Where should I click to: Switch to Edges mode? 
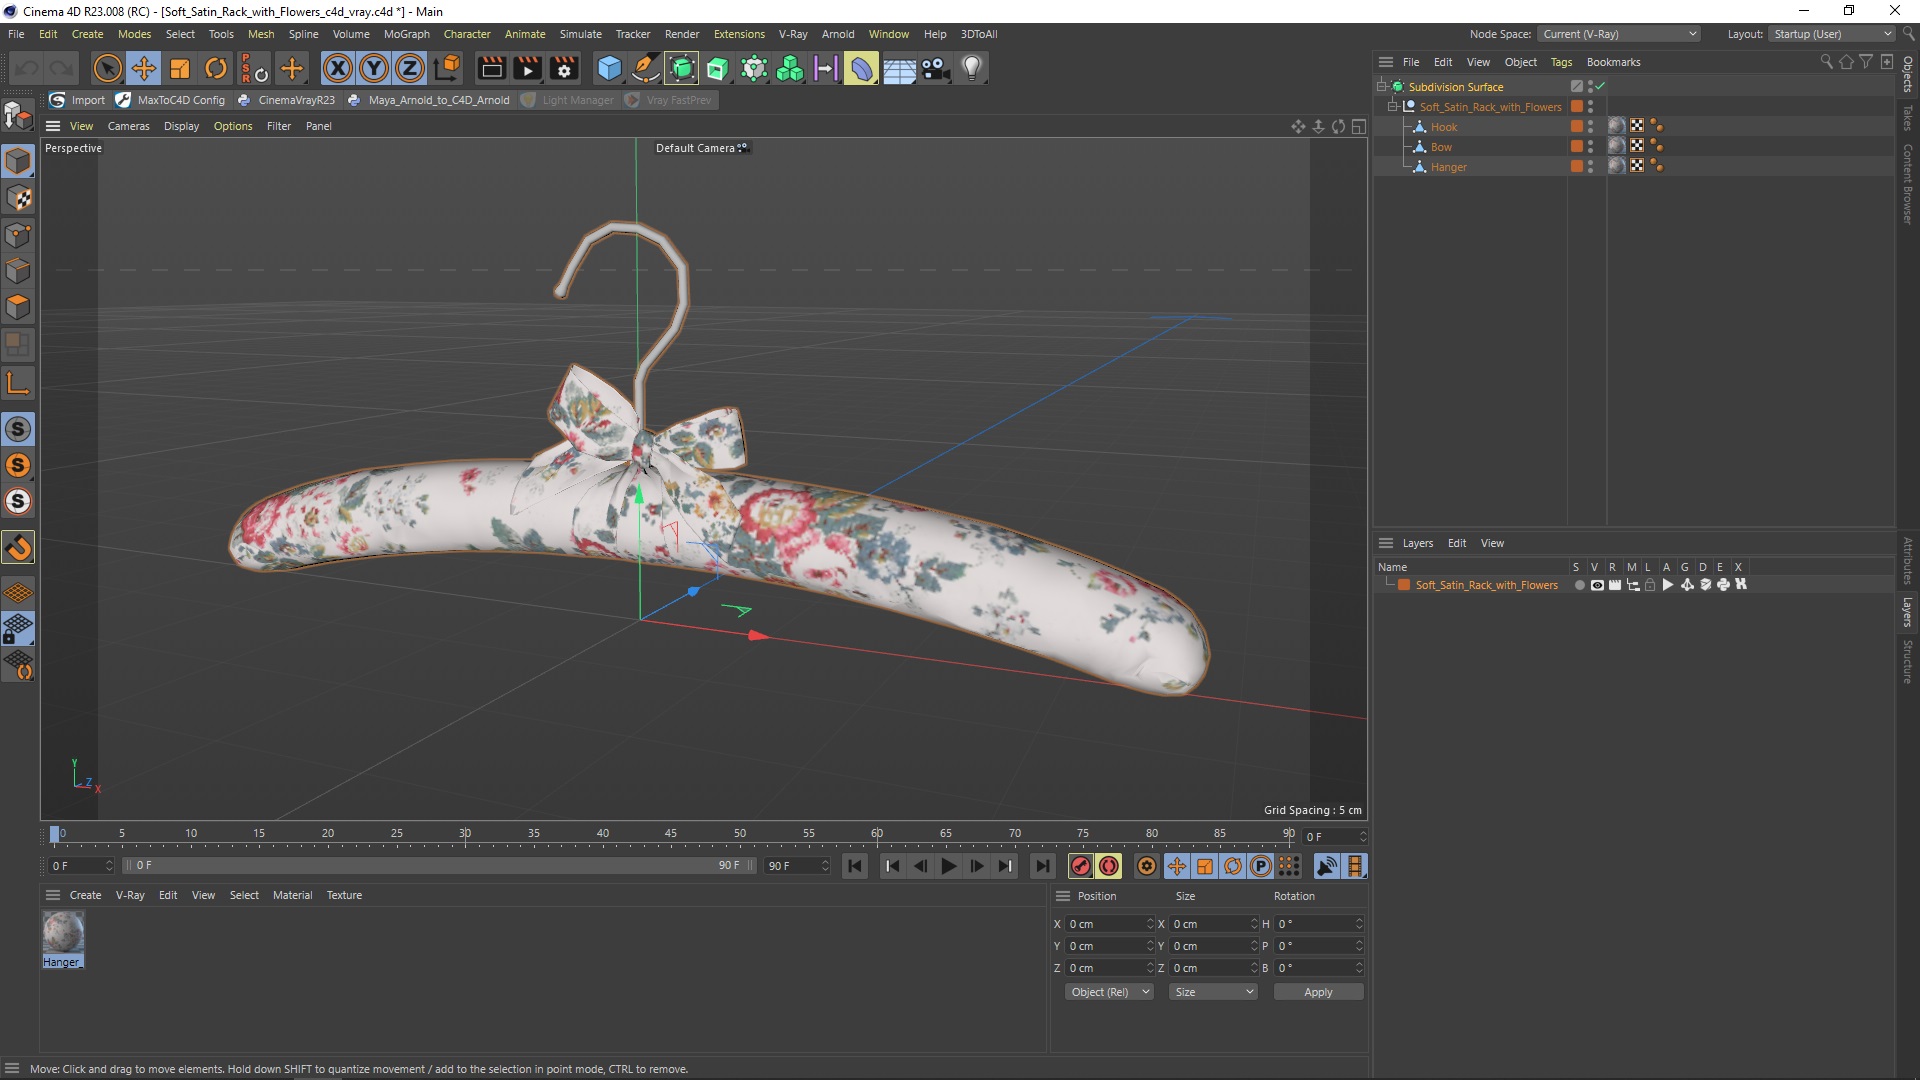click(x=18, y=271)
